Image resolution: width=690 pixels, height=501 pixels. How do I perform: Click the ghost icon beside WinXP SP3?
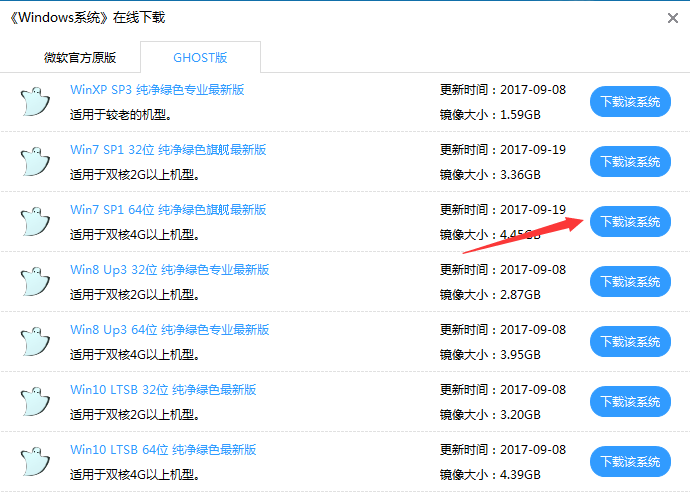(x=36, y=102)
